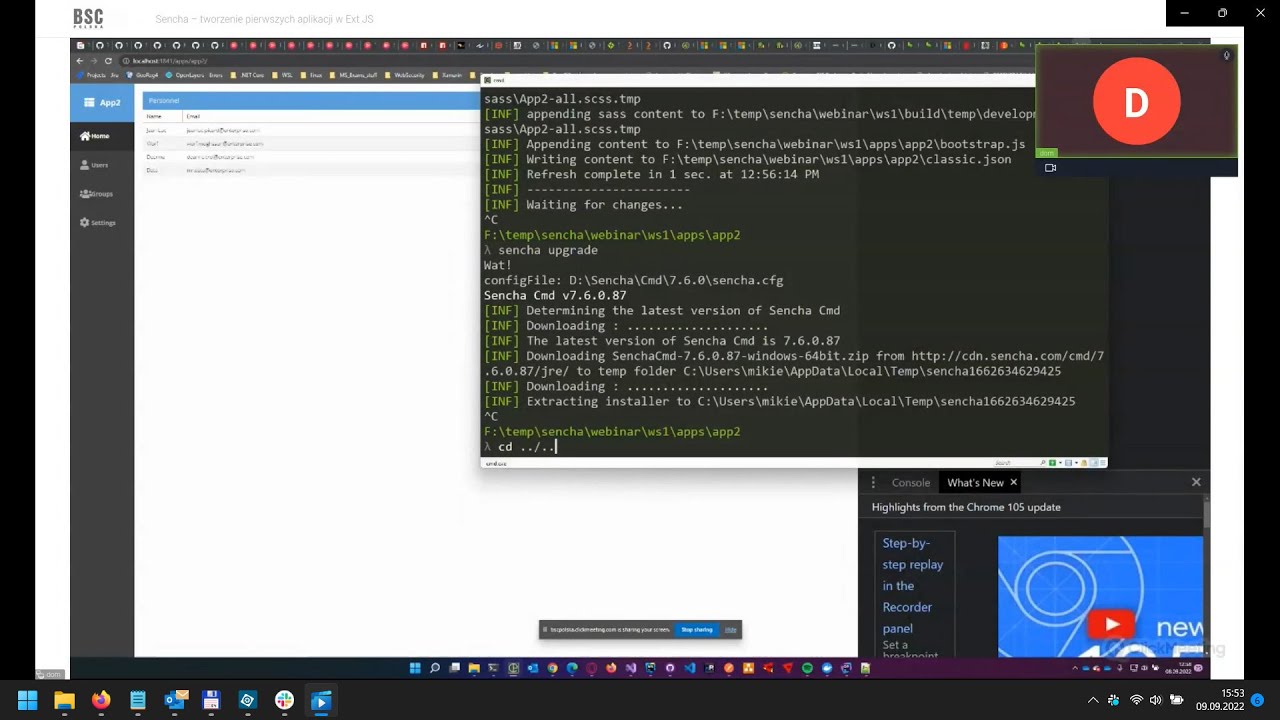Image resolution: width=1280 pixels, height=720 pixels.
Task: Open File Explorer from the host taskbar
Action: (64, 701)
